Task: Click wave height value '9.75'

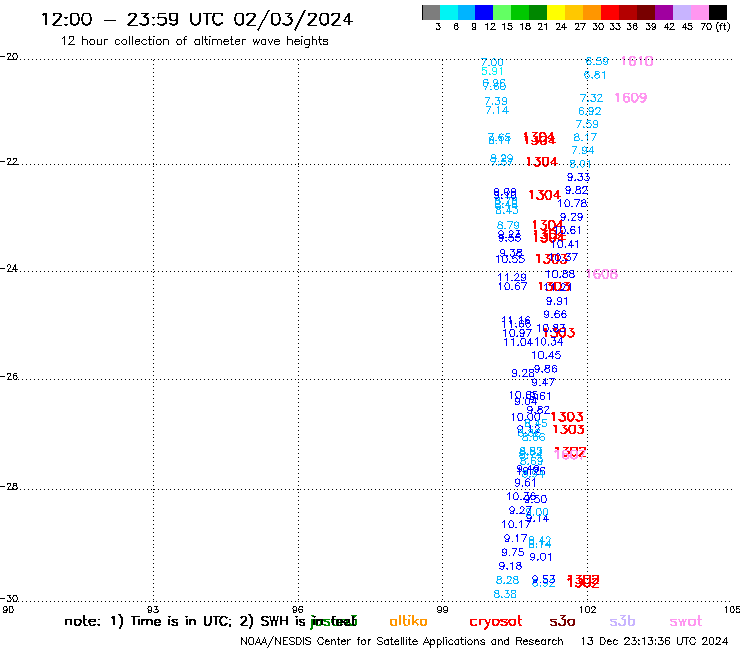Action: click(x=513, y=552)
